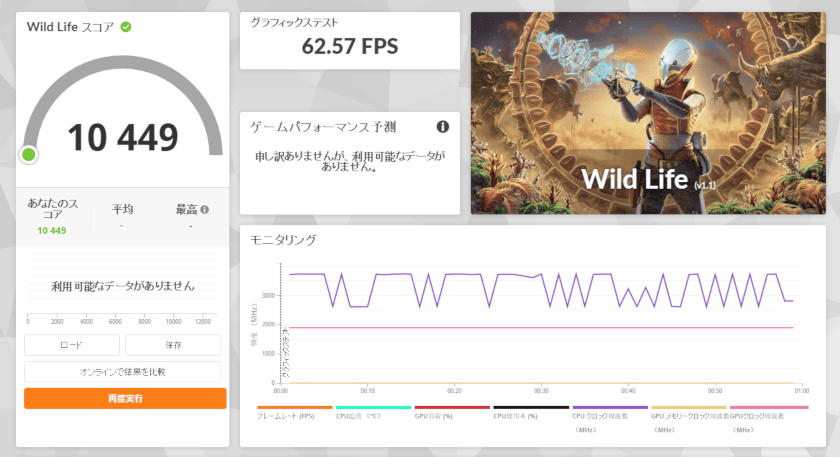Viewport: 840px width, 457px height.
Task: Toggle CPU使用率 (%) legend series
Action: 516,414
